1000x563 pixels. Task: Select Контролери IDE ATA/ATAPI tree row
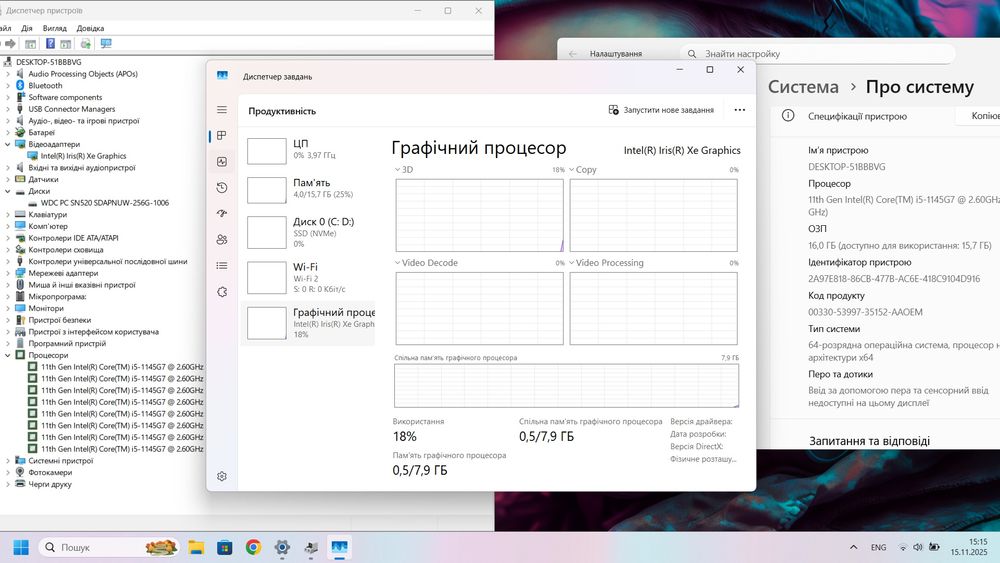73,238
